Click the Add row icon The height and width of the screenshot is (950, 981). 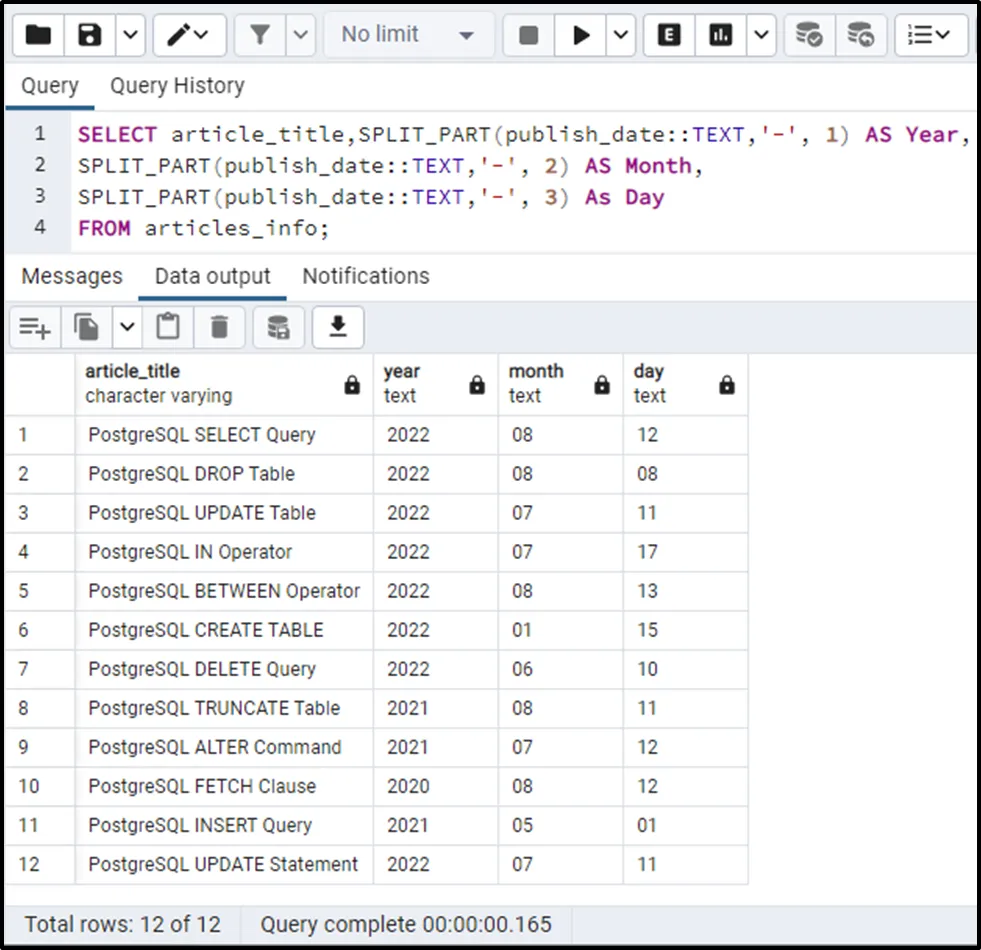pyautogui.click(x=35, y=327)
